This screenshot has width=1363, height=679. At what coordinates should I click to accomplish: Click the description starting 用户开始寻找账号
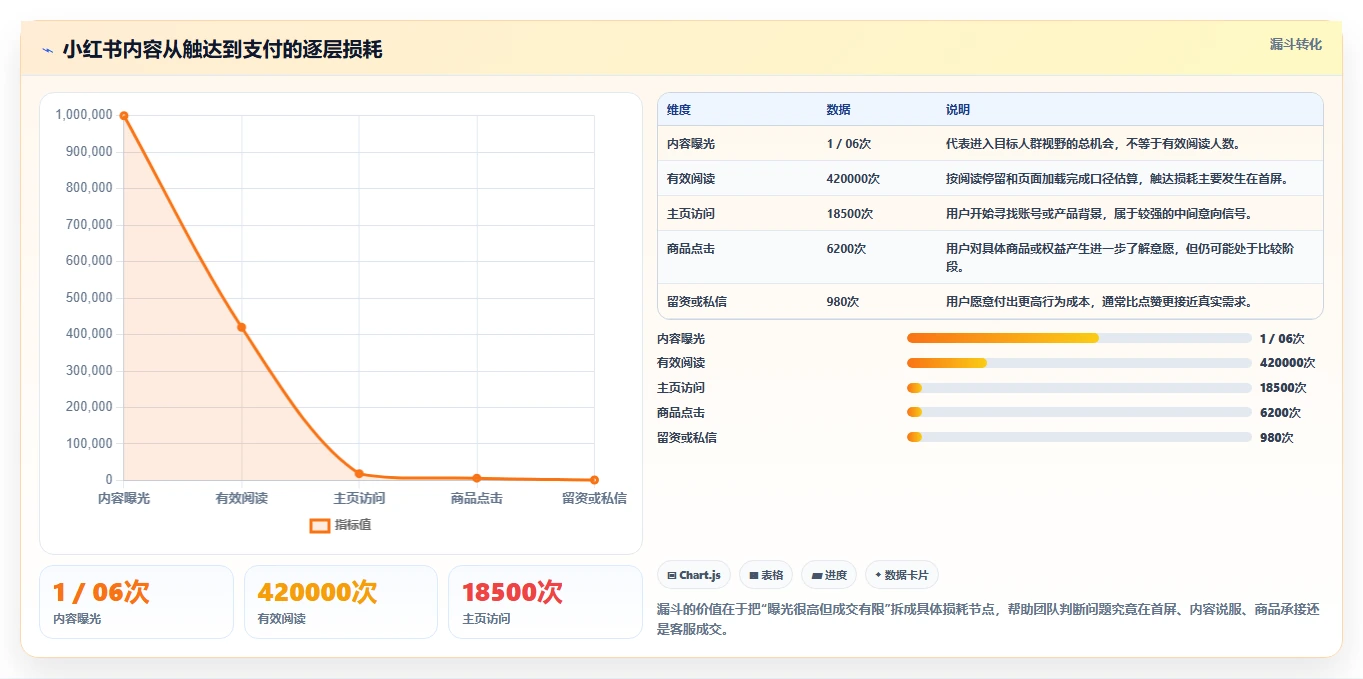tap(1099, 214)
